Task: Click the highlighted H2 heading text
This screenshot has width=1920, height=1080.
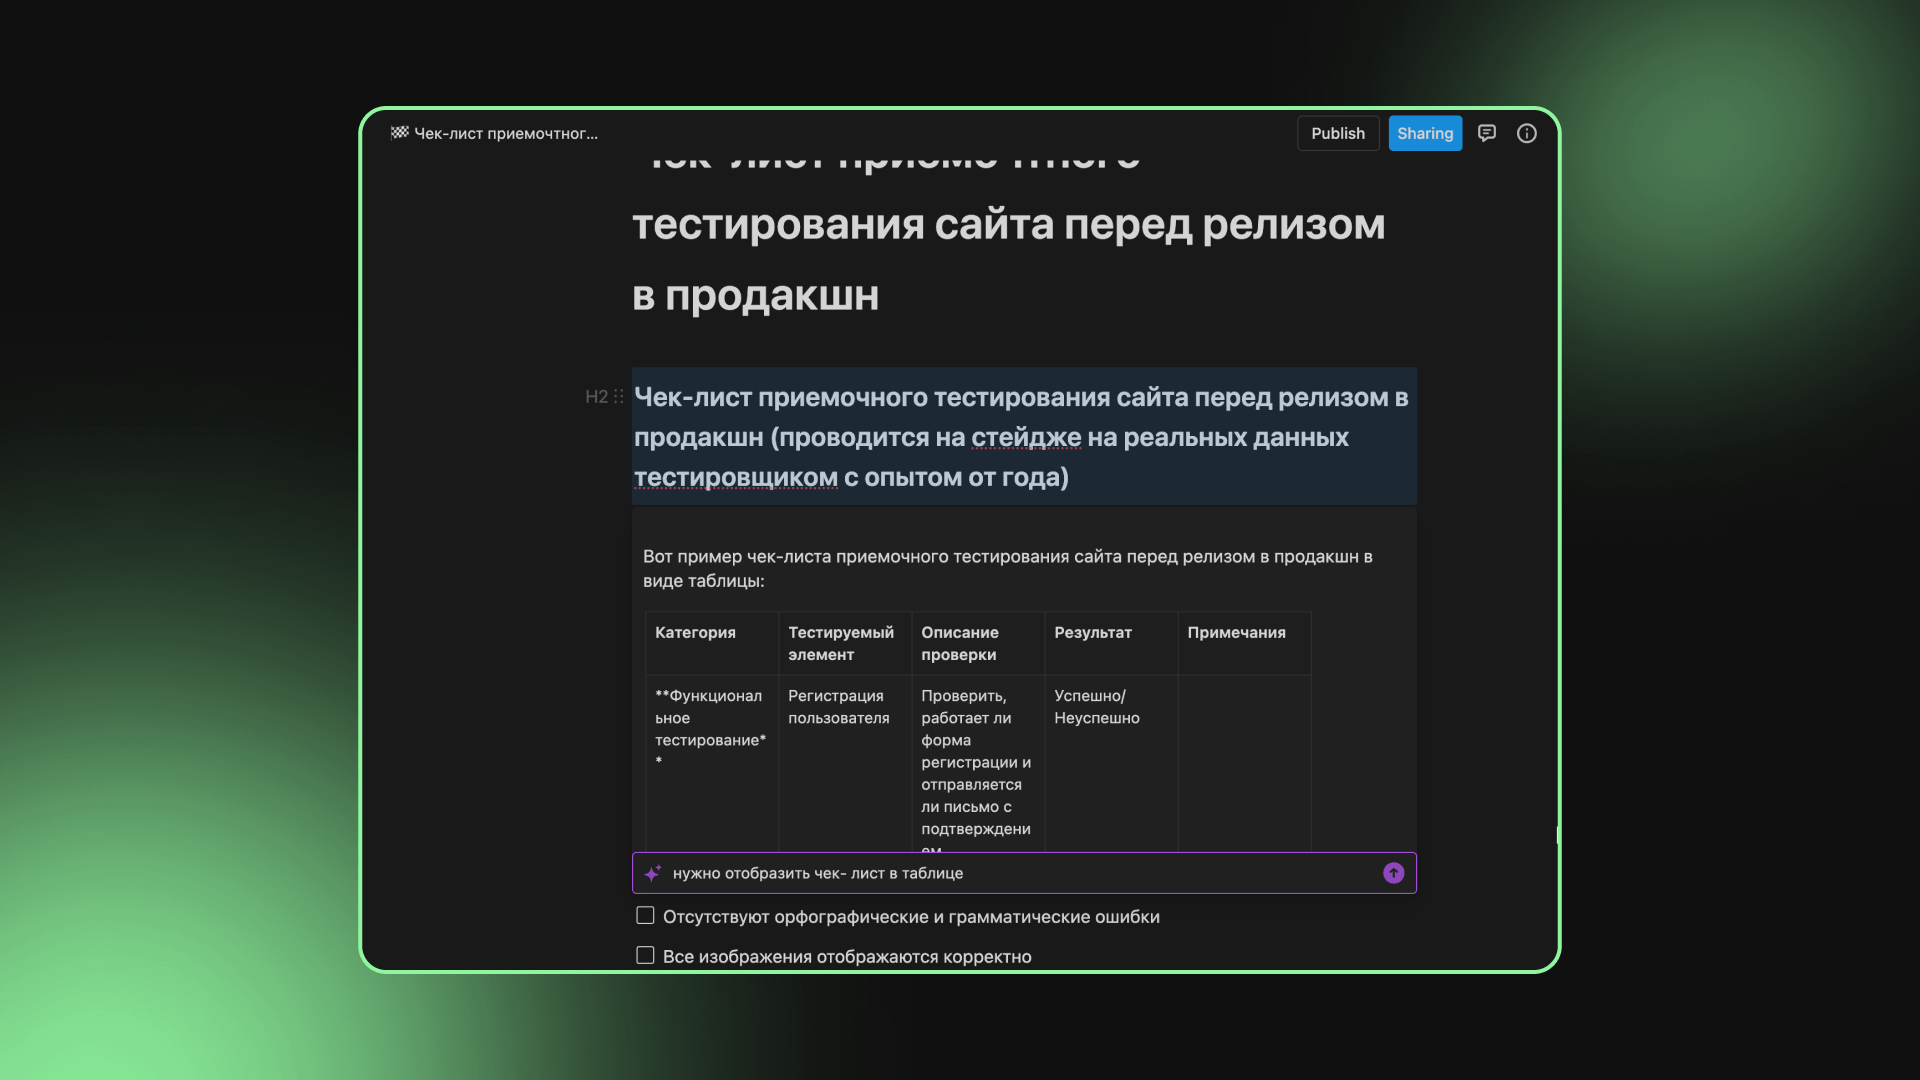Action: [x=1020, y=437]
